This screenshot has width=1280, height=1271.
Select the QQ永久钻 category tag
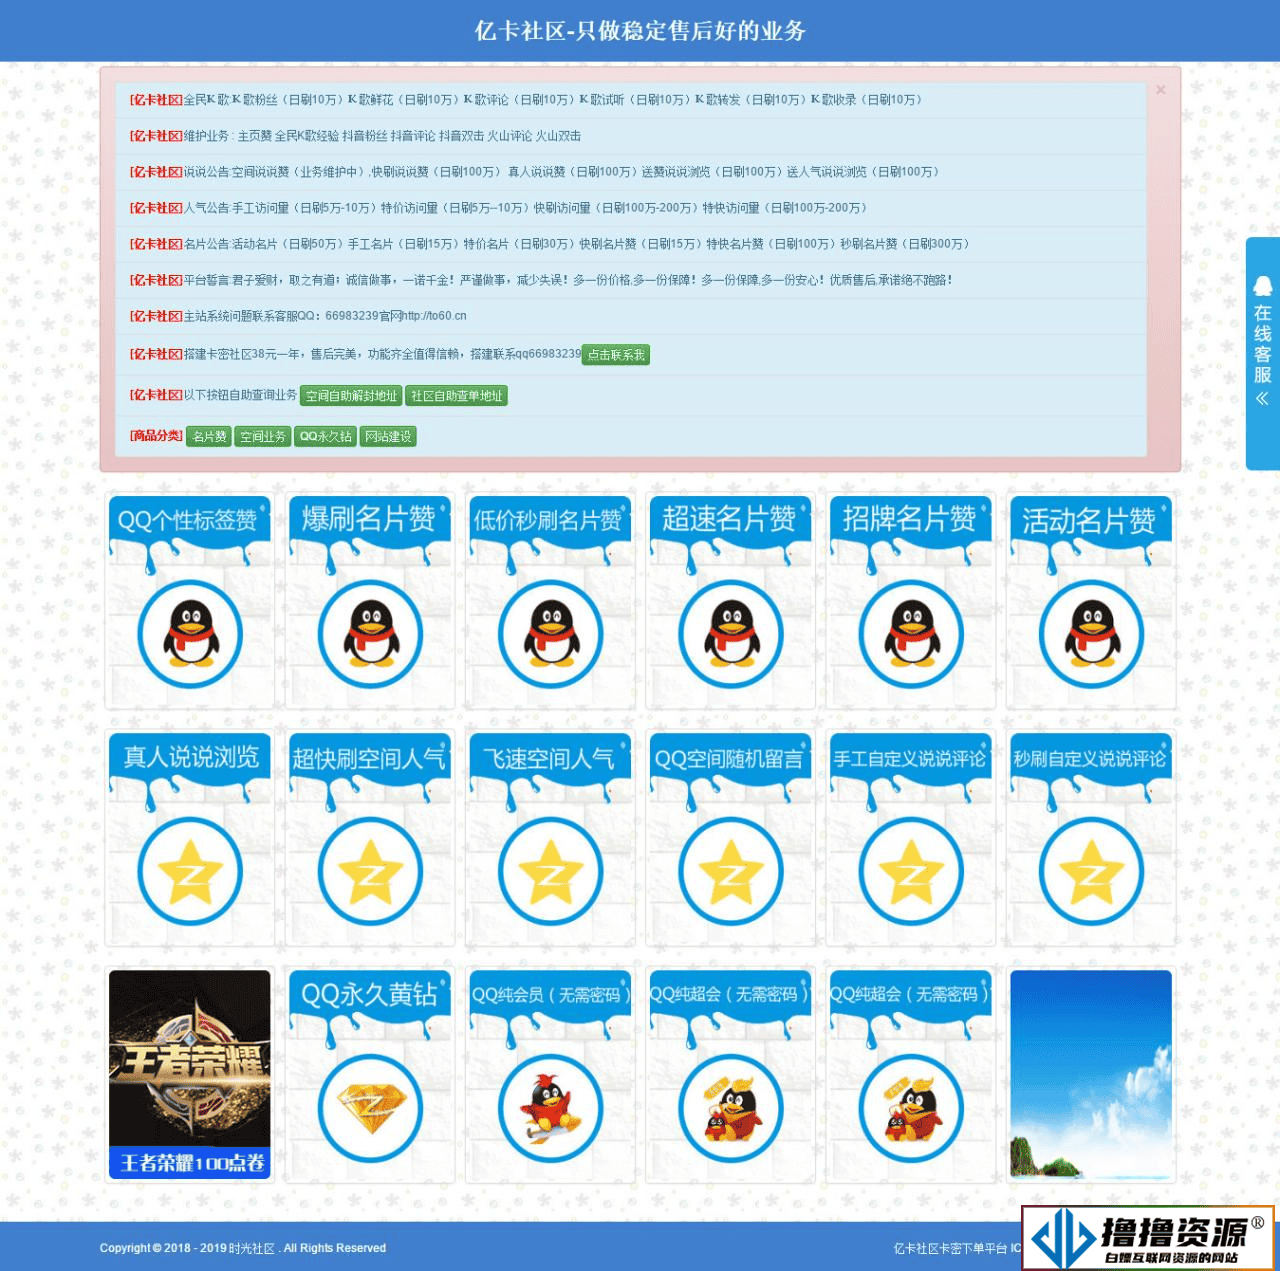325,437
